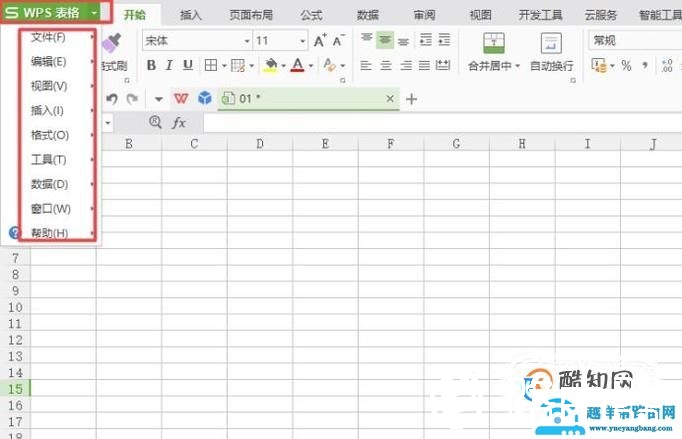
Task: Click the currency format icon
Action: point(599,66)
